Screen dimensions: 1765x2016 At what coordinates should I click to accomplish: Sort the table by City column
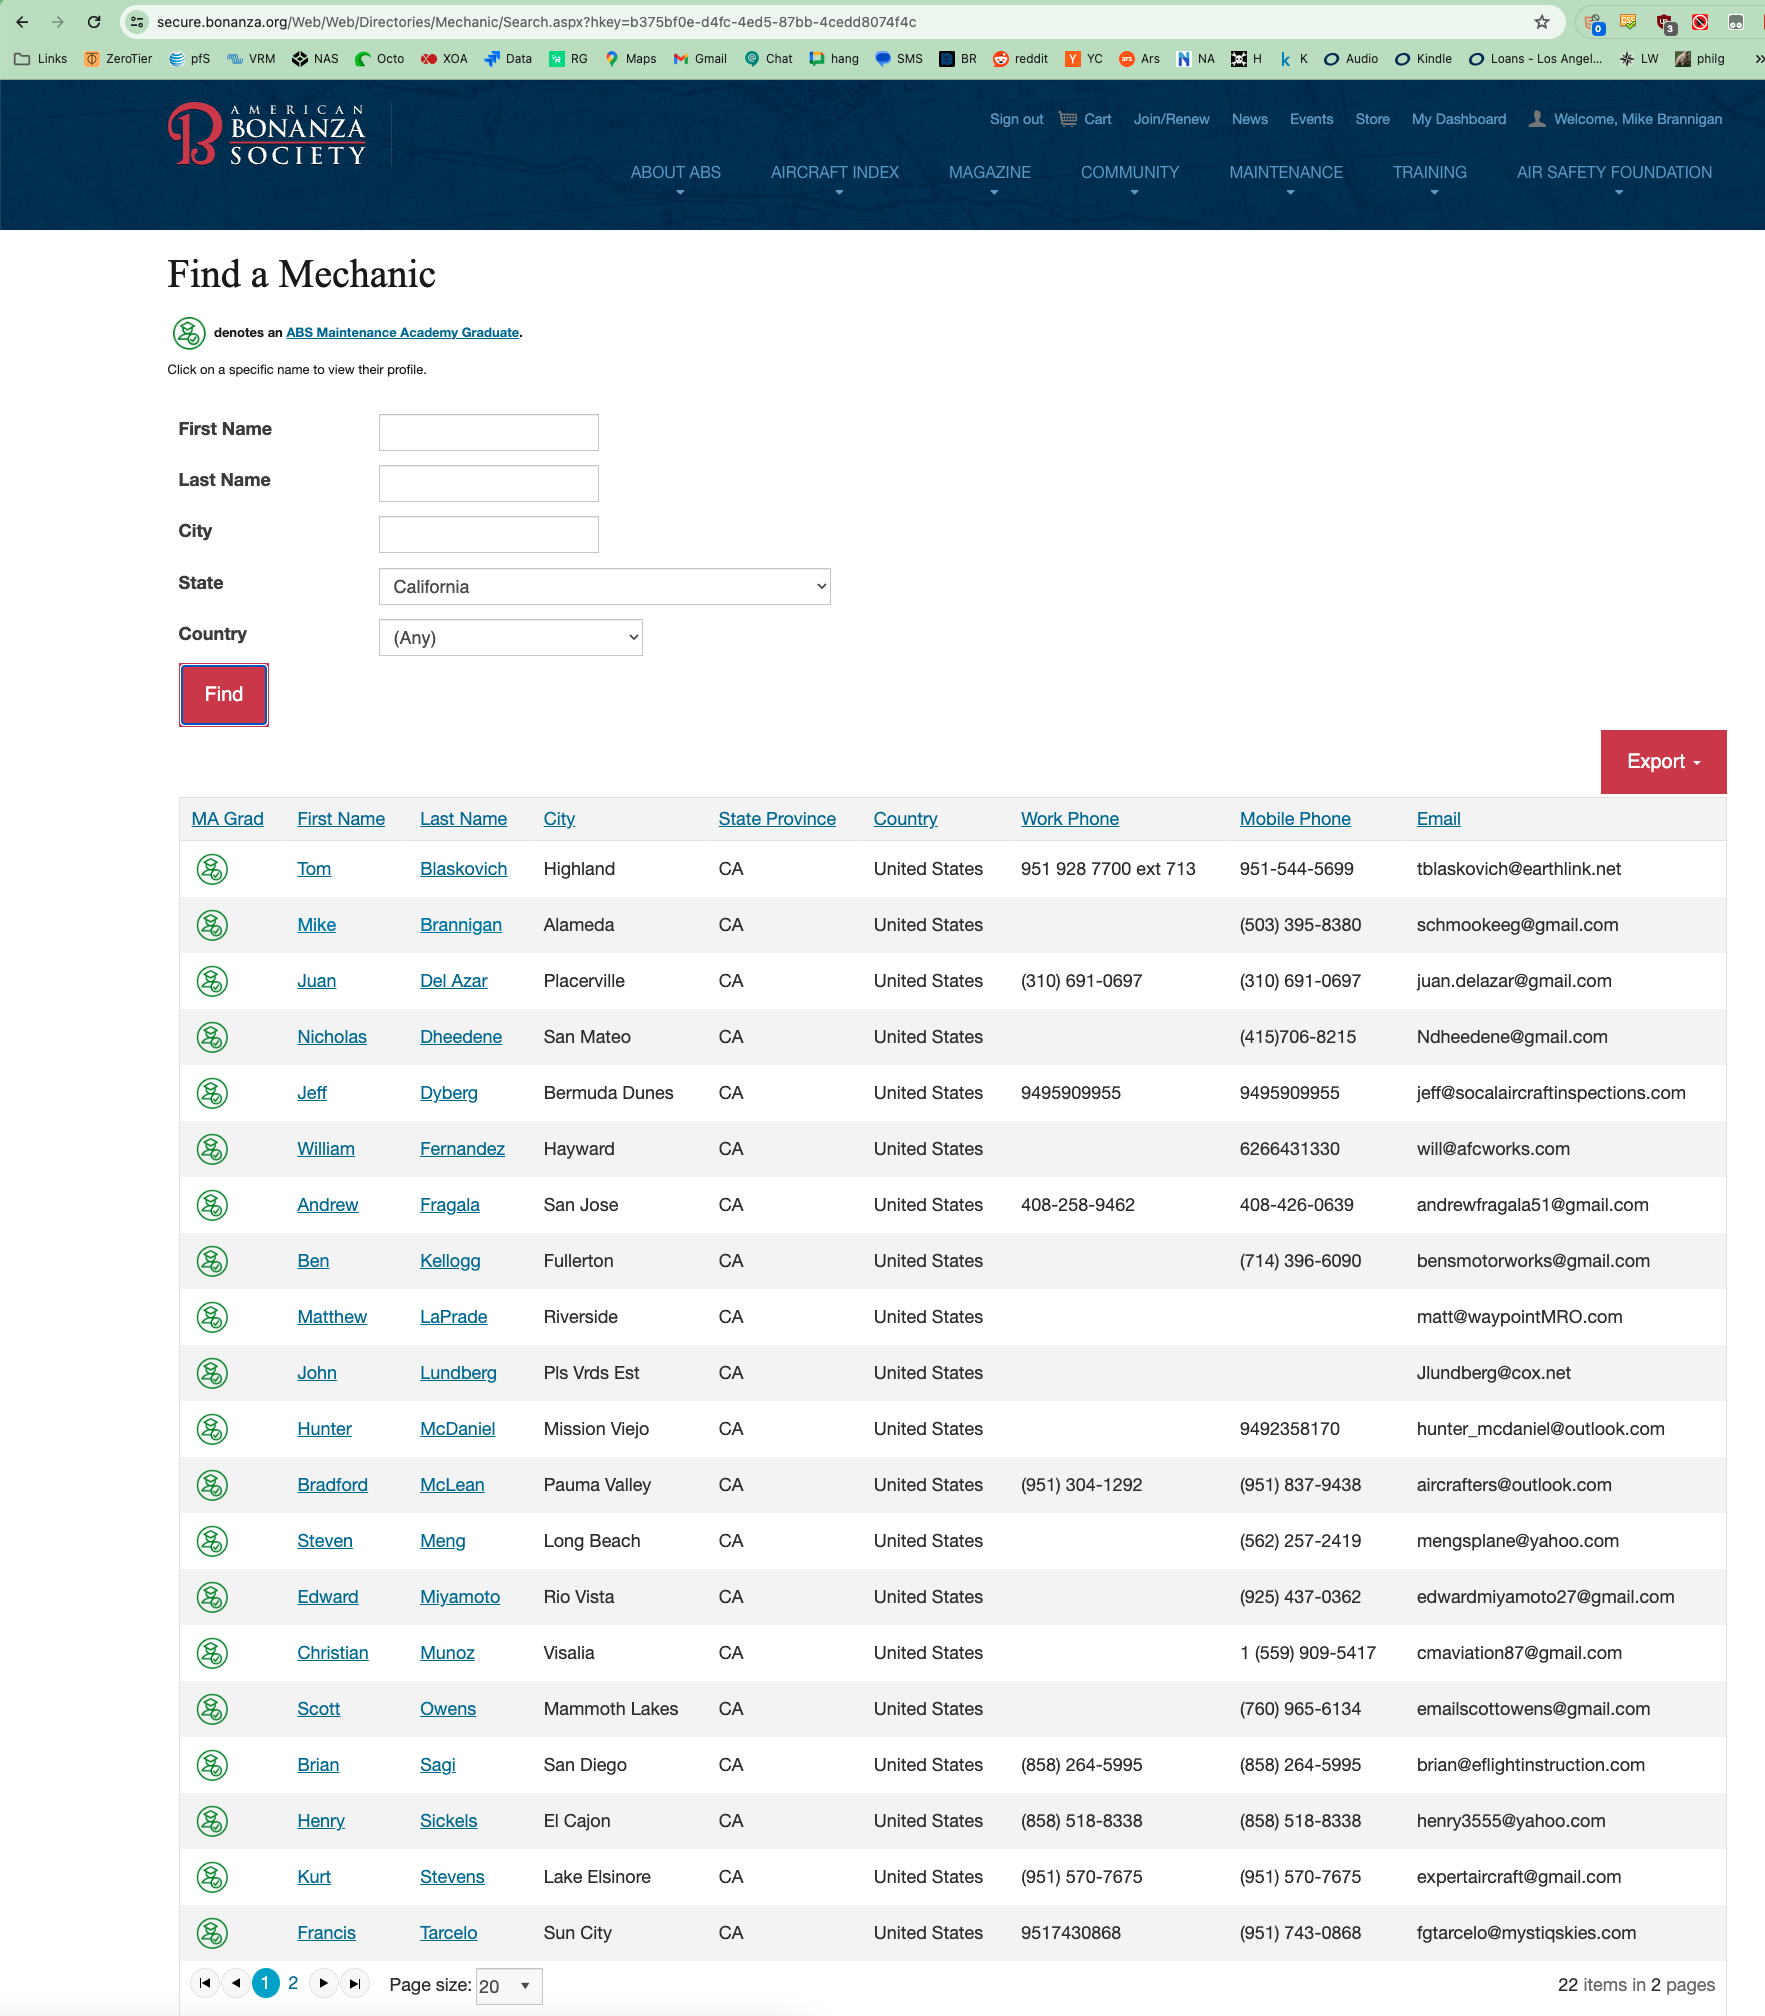click(x=559, y=819)
